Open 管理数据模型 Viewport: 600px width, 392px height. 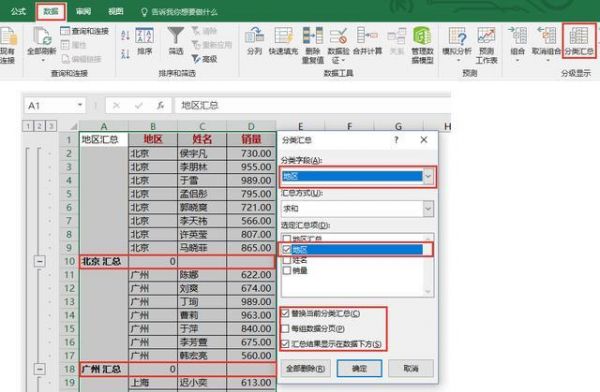click(x=422, y=45)
